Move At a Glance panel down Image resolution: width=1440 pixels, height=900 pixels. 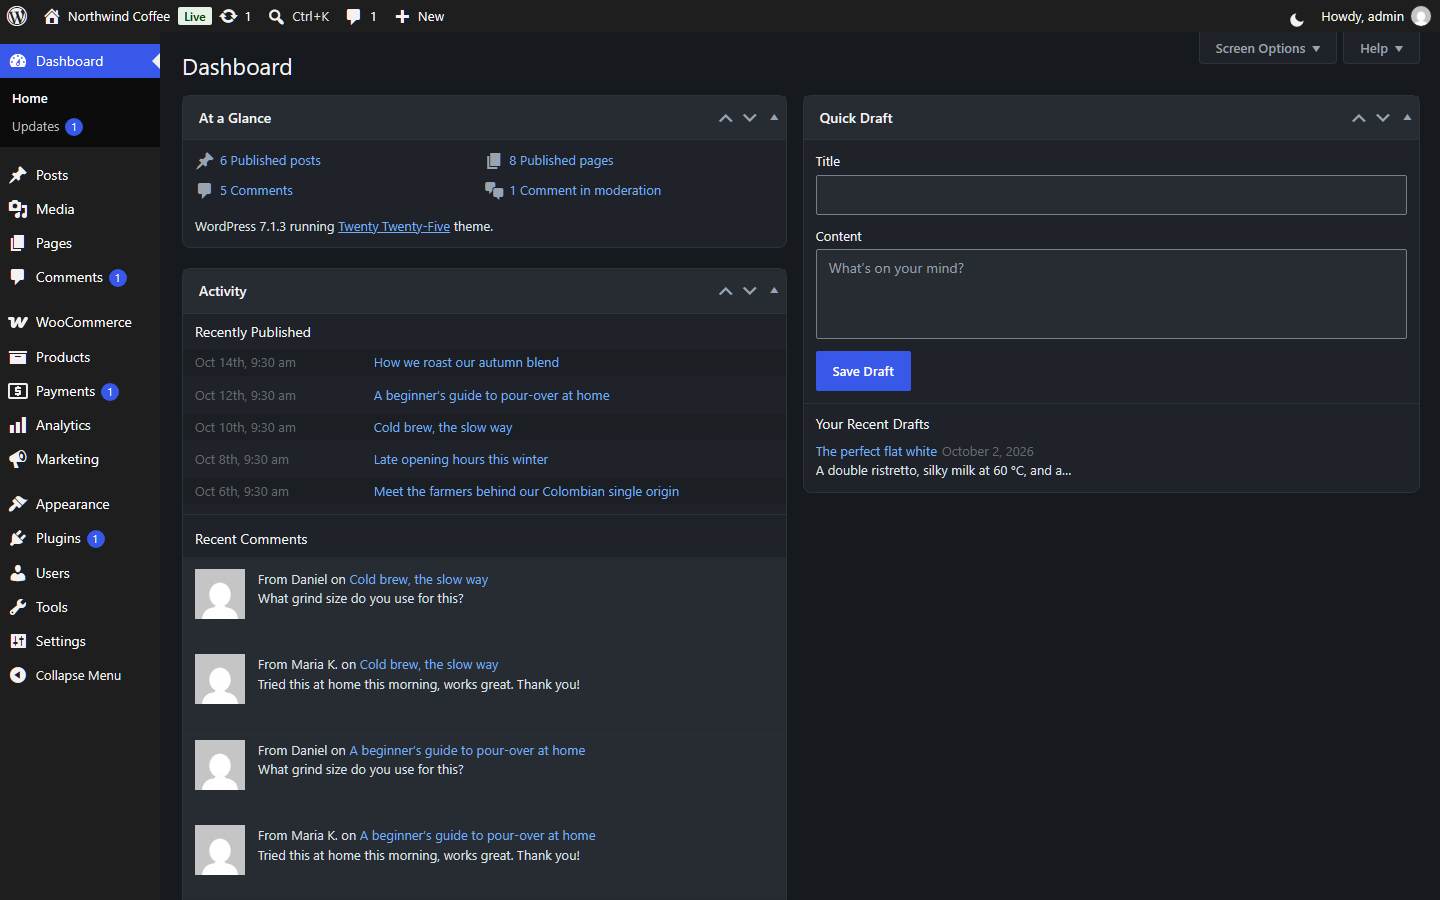tap(750, 118)
